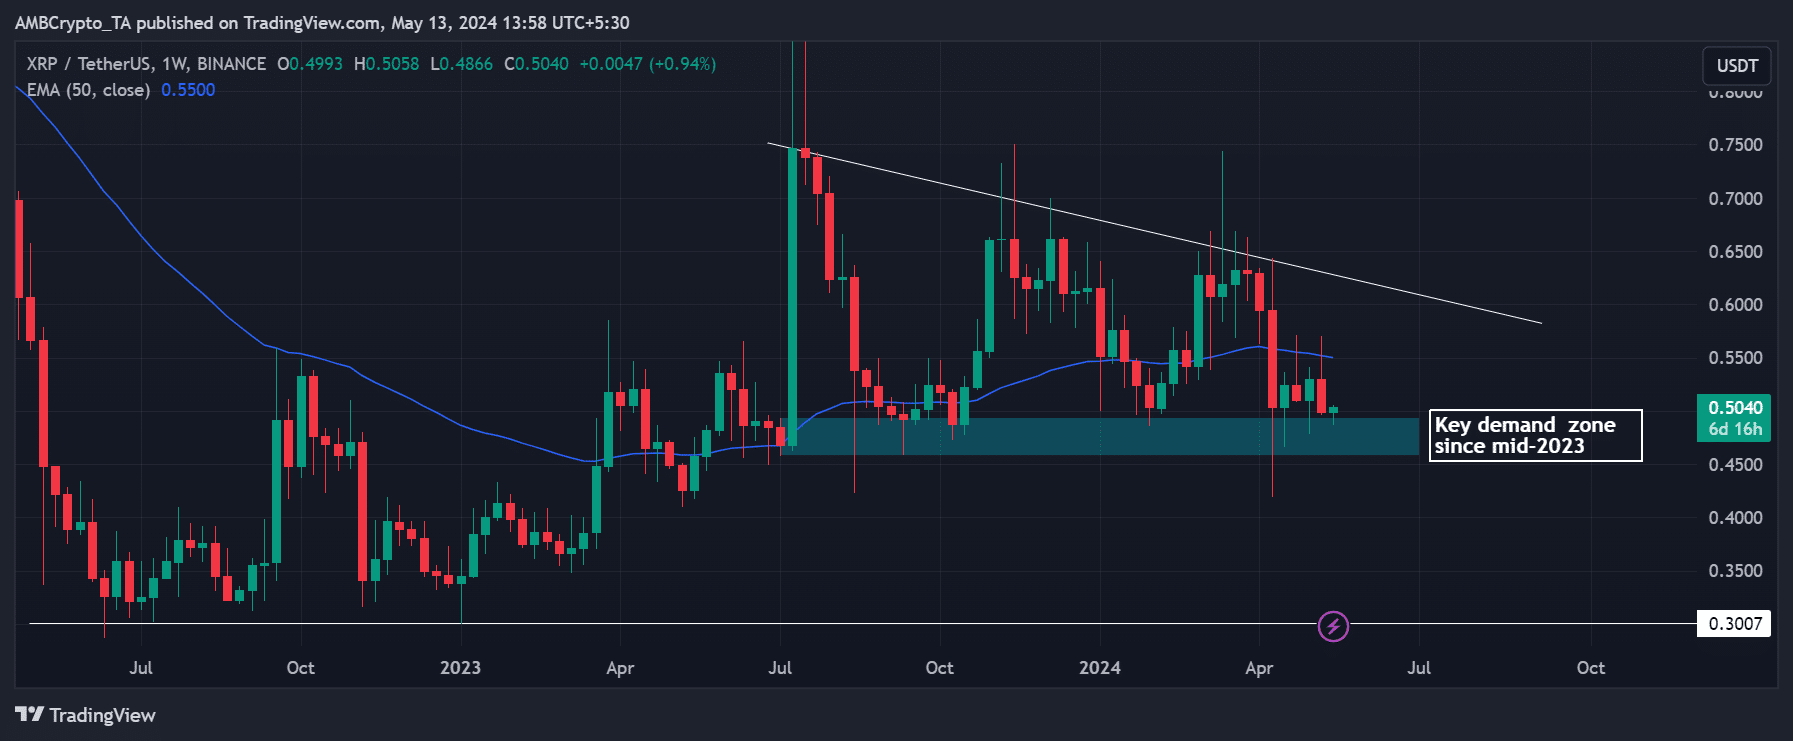The height and width of the screenshot is (741, 1793).
Task: Click the change value +0.0047 (+0.94%)
Action: [x=648, y=64]
